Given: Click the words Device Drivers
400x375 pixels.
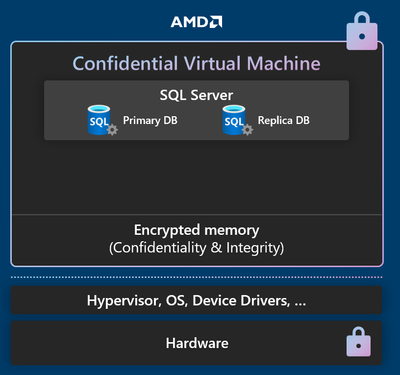Looking at the screenshot, I should [241, 301].
